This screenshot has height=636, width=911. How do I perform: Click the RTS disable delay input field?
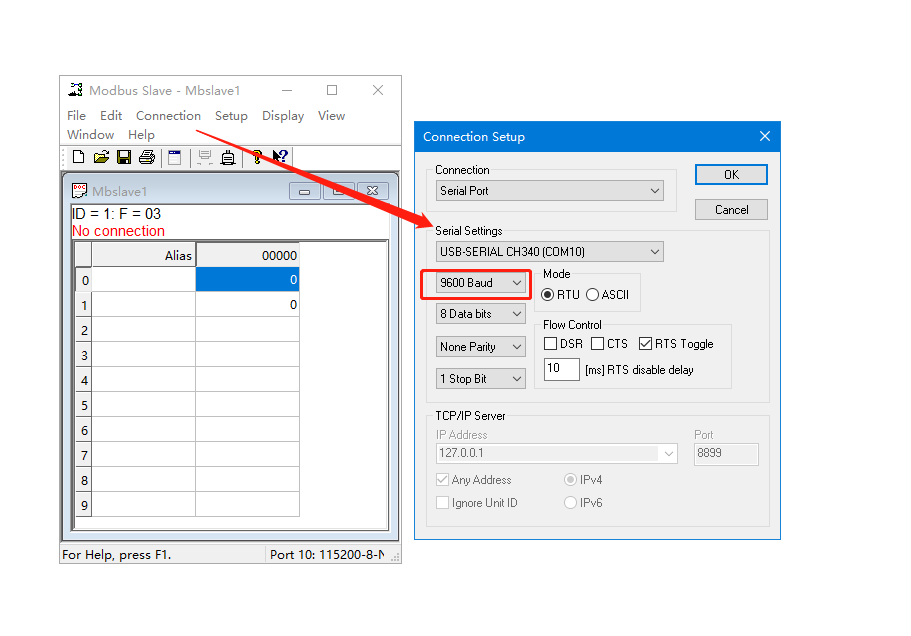click(x=561, y=370)
